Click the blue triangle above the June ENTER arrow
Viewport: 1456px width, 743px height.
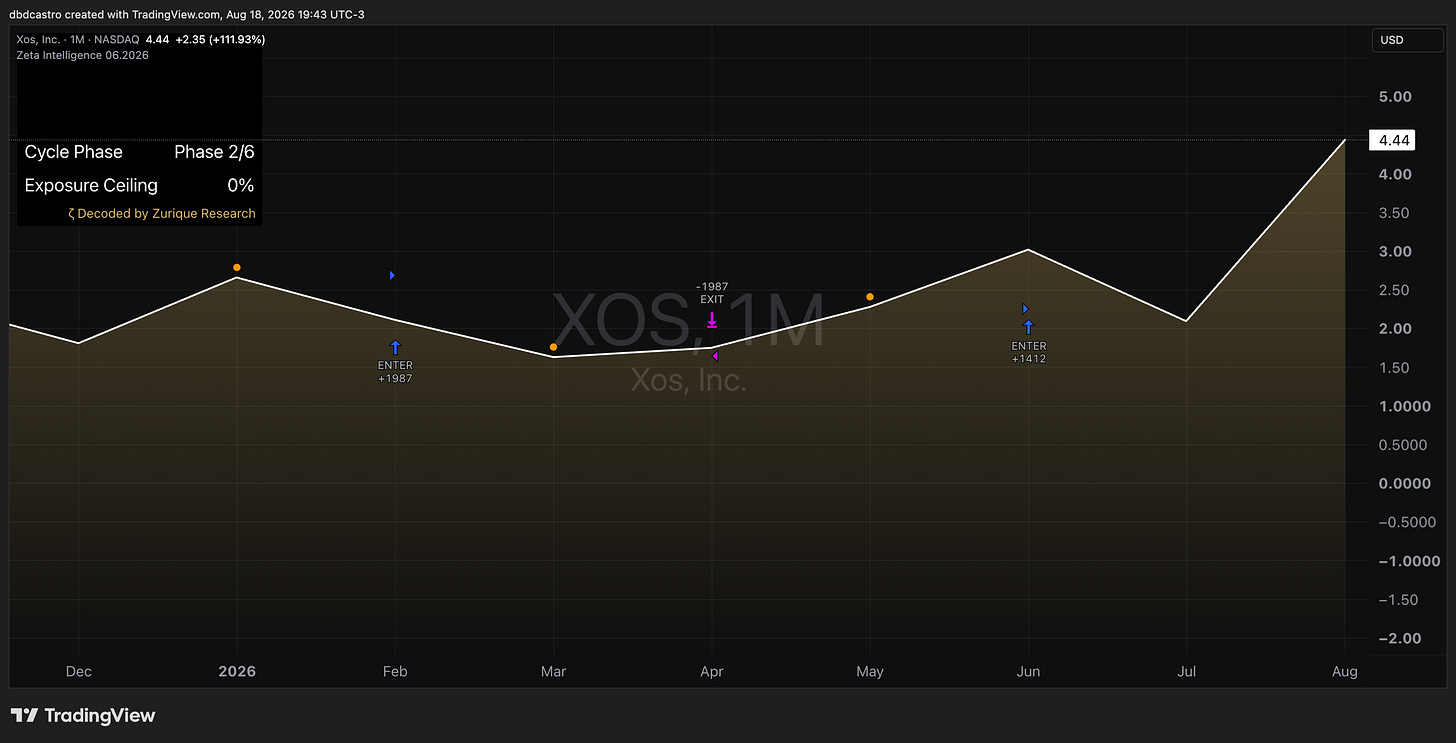coord(1025,309)
